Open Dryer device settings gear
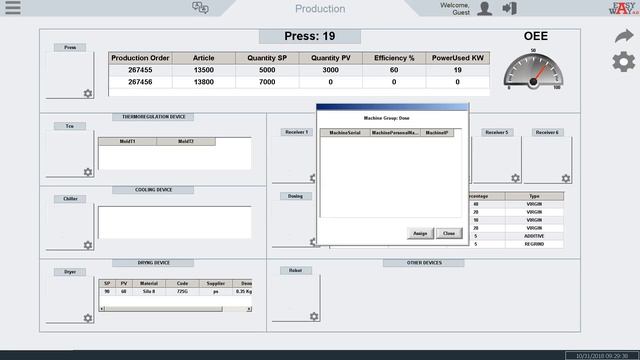 coord(88,318)
